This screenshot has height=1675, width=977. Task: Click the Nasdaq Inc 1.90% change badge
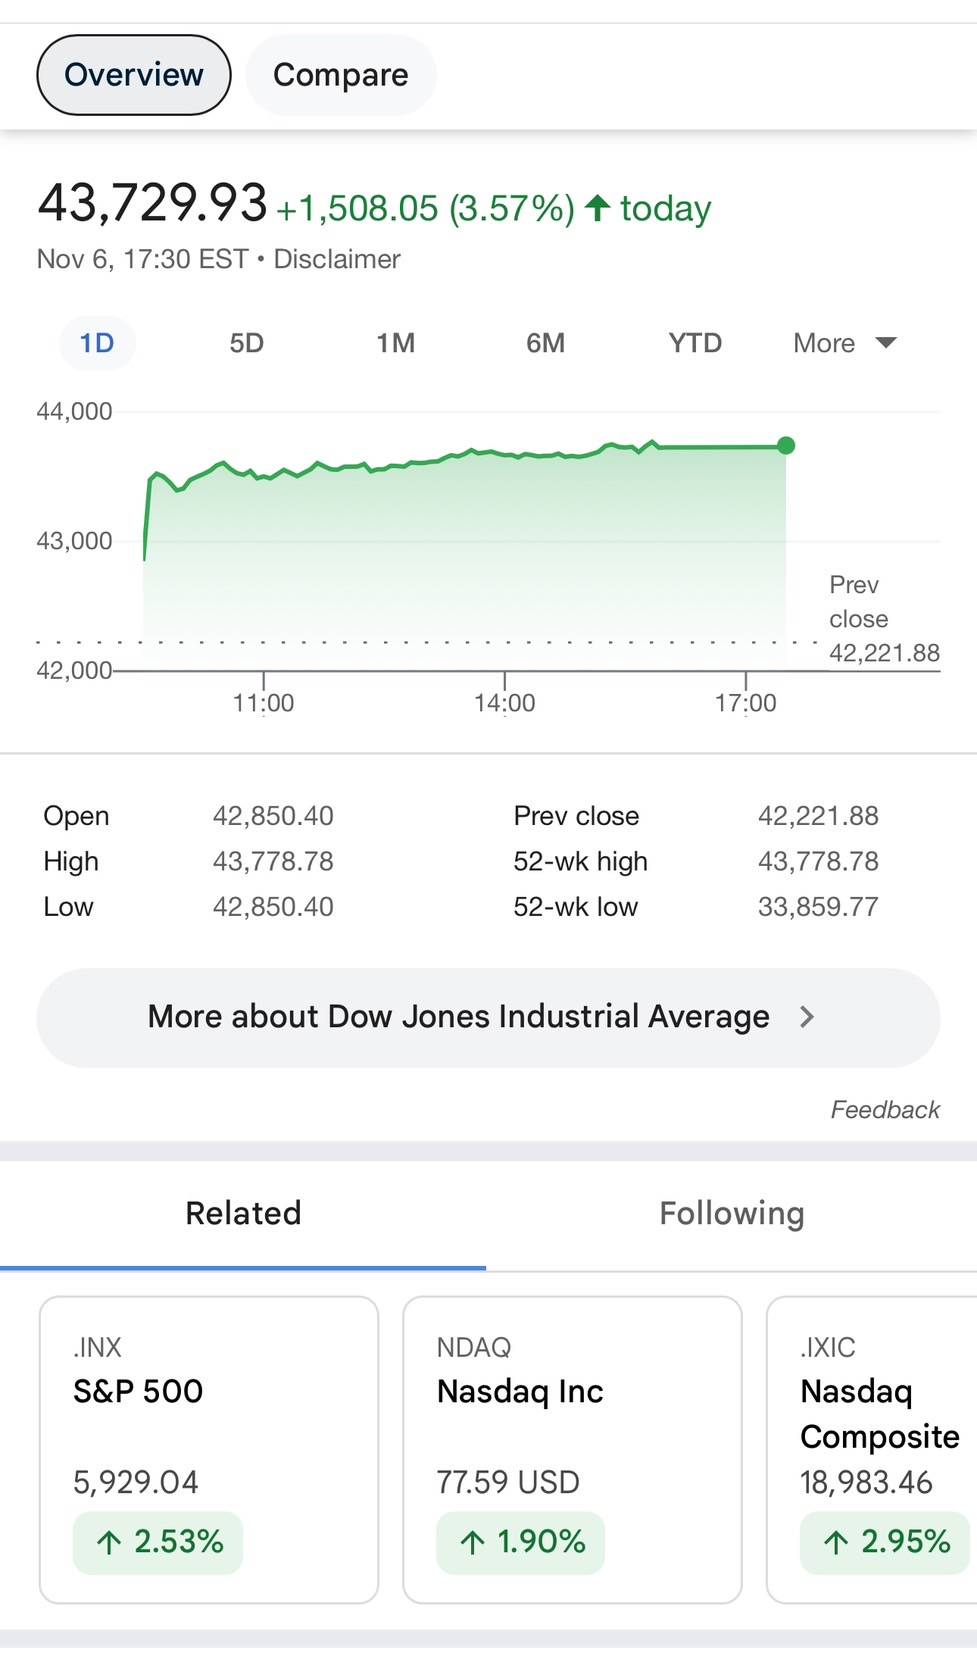pyautogui.click(x=521, y=1542)
